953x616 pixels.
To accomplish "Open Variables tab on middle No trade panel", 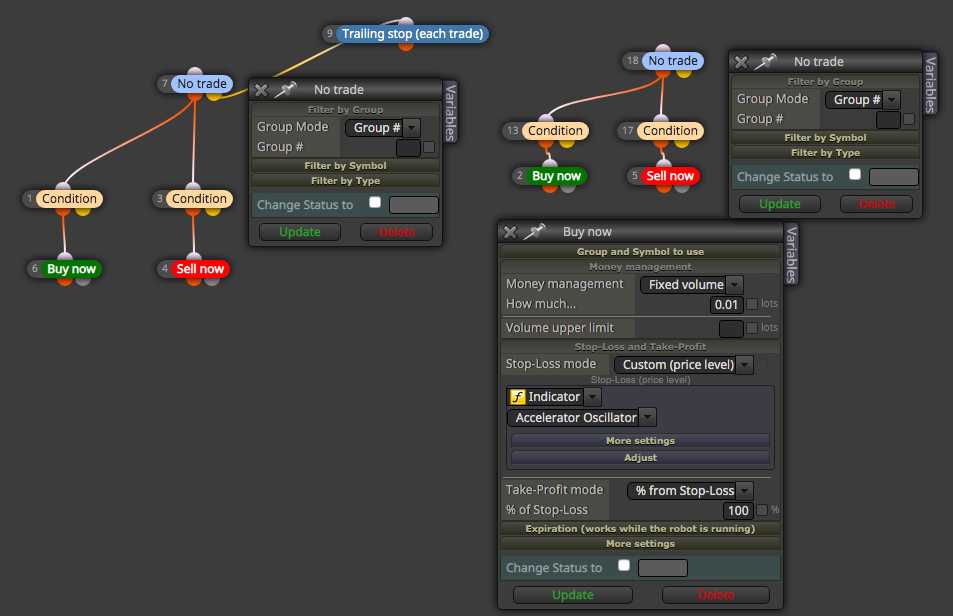I will (x=450, y=112).
